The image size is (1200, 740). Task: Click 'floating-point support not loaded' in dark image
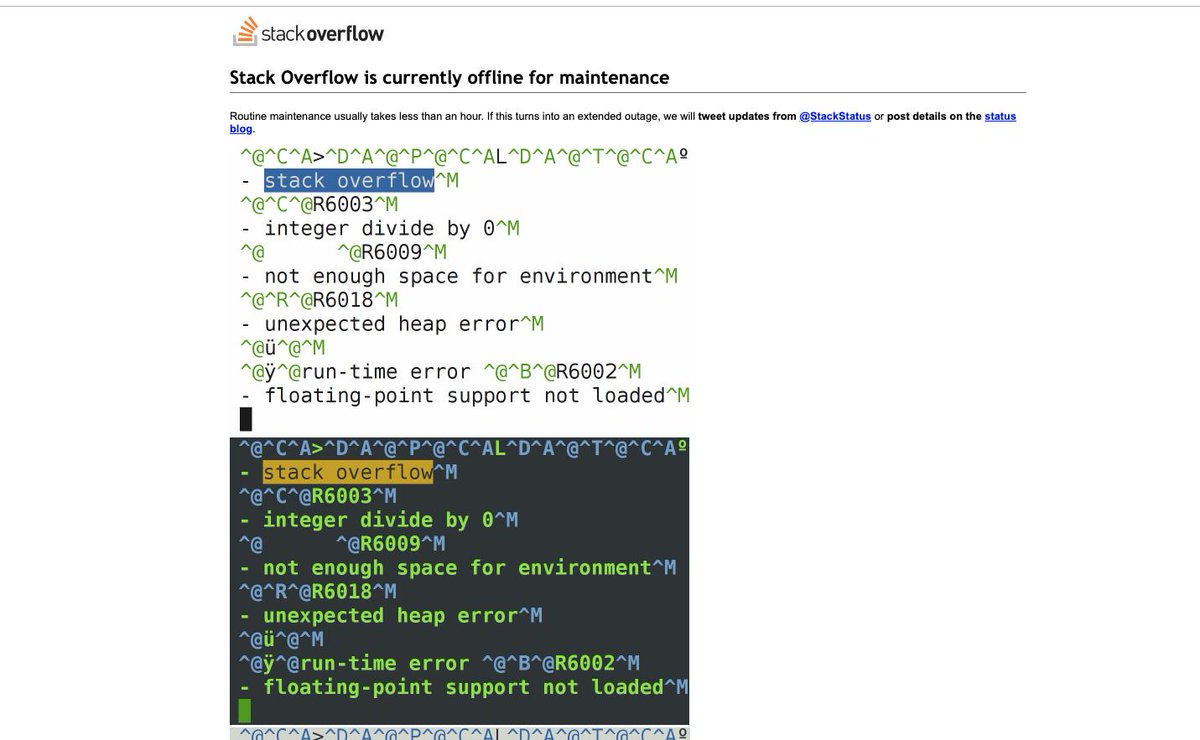464,688
